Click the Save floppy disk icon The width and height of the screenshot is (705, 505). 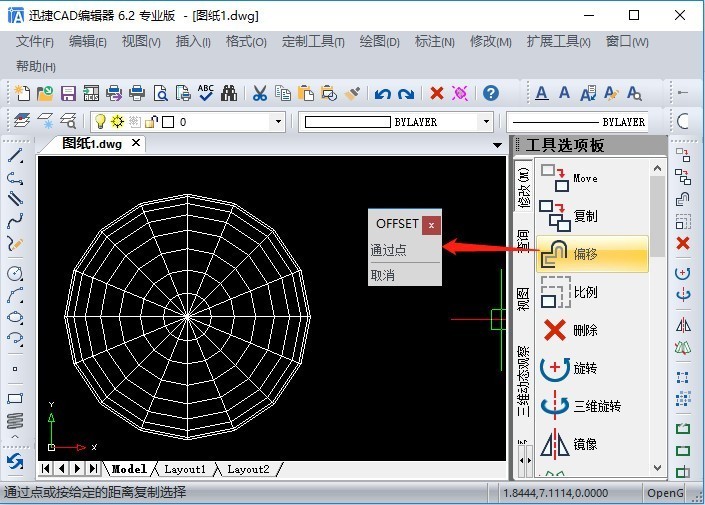click(x=68, y=94)
